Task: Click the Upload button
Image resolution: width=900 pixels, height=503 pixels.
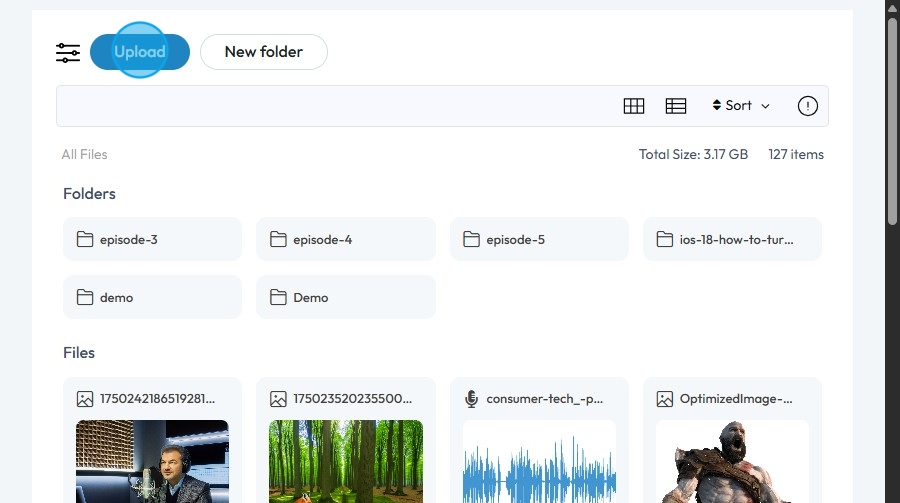Action: tap(139, 52)
